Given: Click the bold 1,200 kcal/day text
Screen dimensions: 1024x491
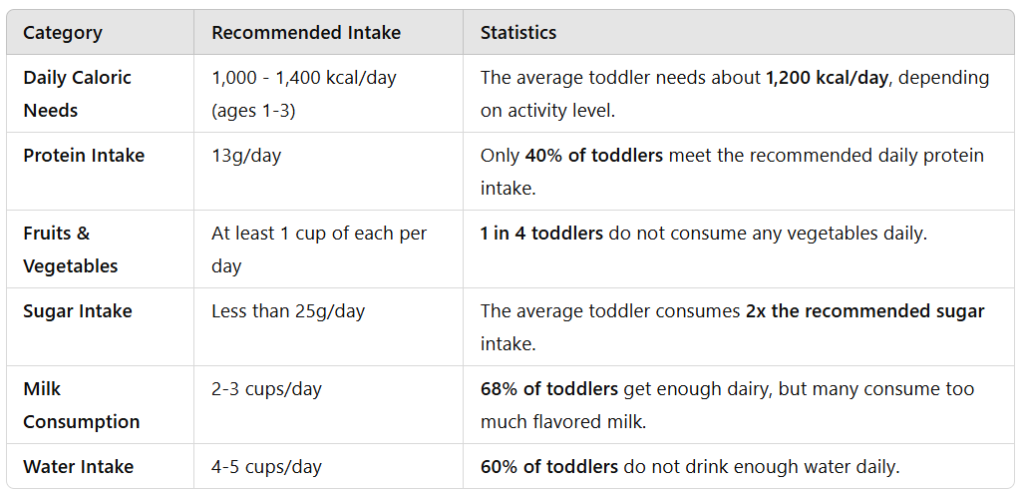Looking at the screenshot, I should (826, 78).
